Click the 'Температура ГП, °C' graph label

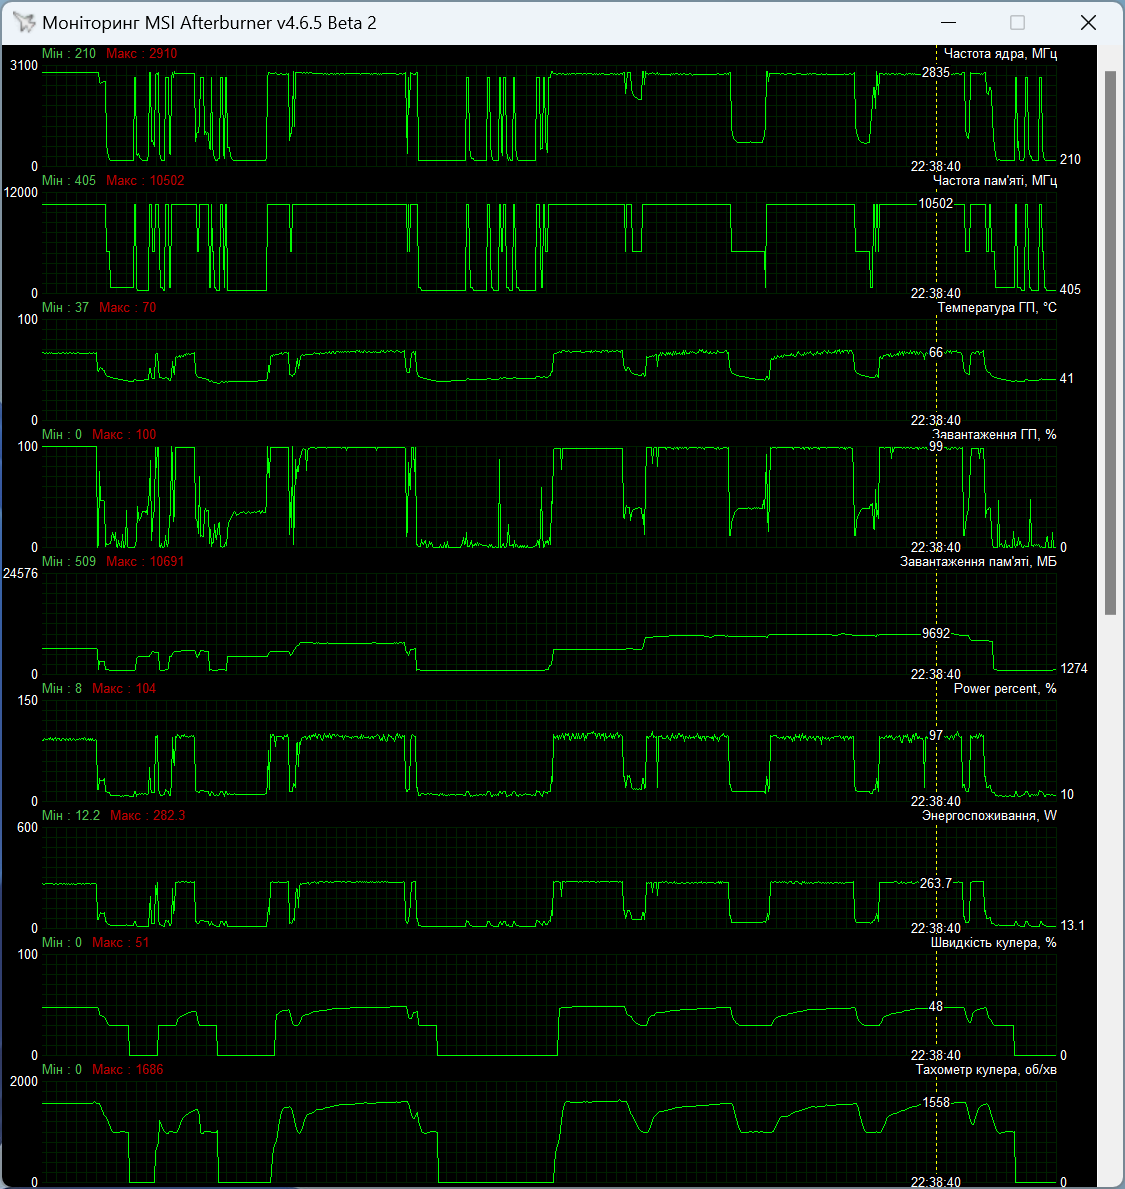click(997, 308)
